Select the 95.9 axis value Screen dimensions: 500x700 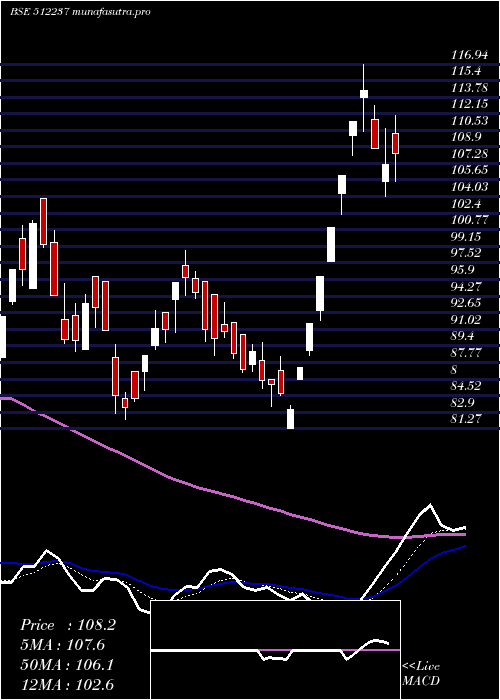click(463, 270)
